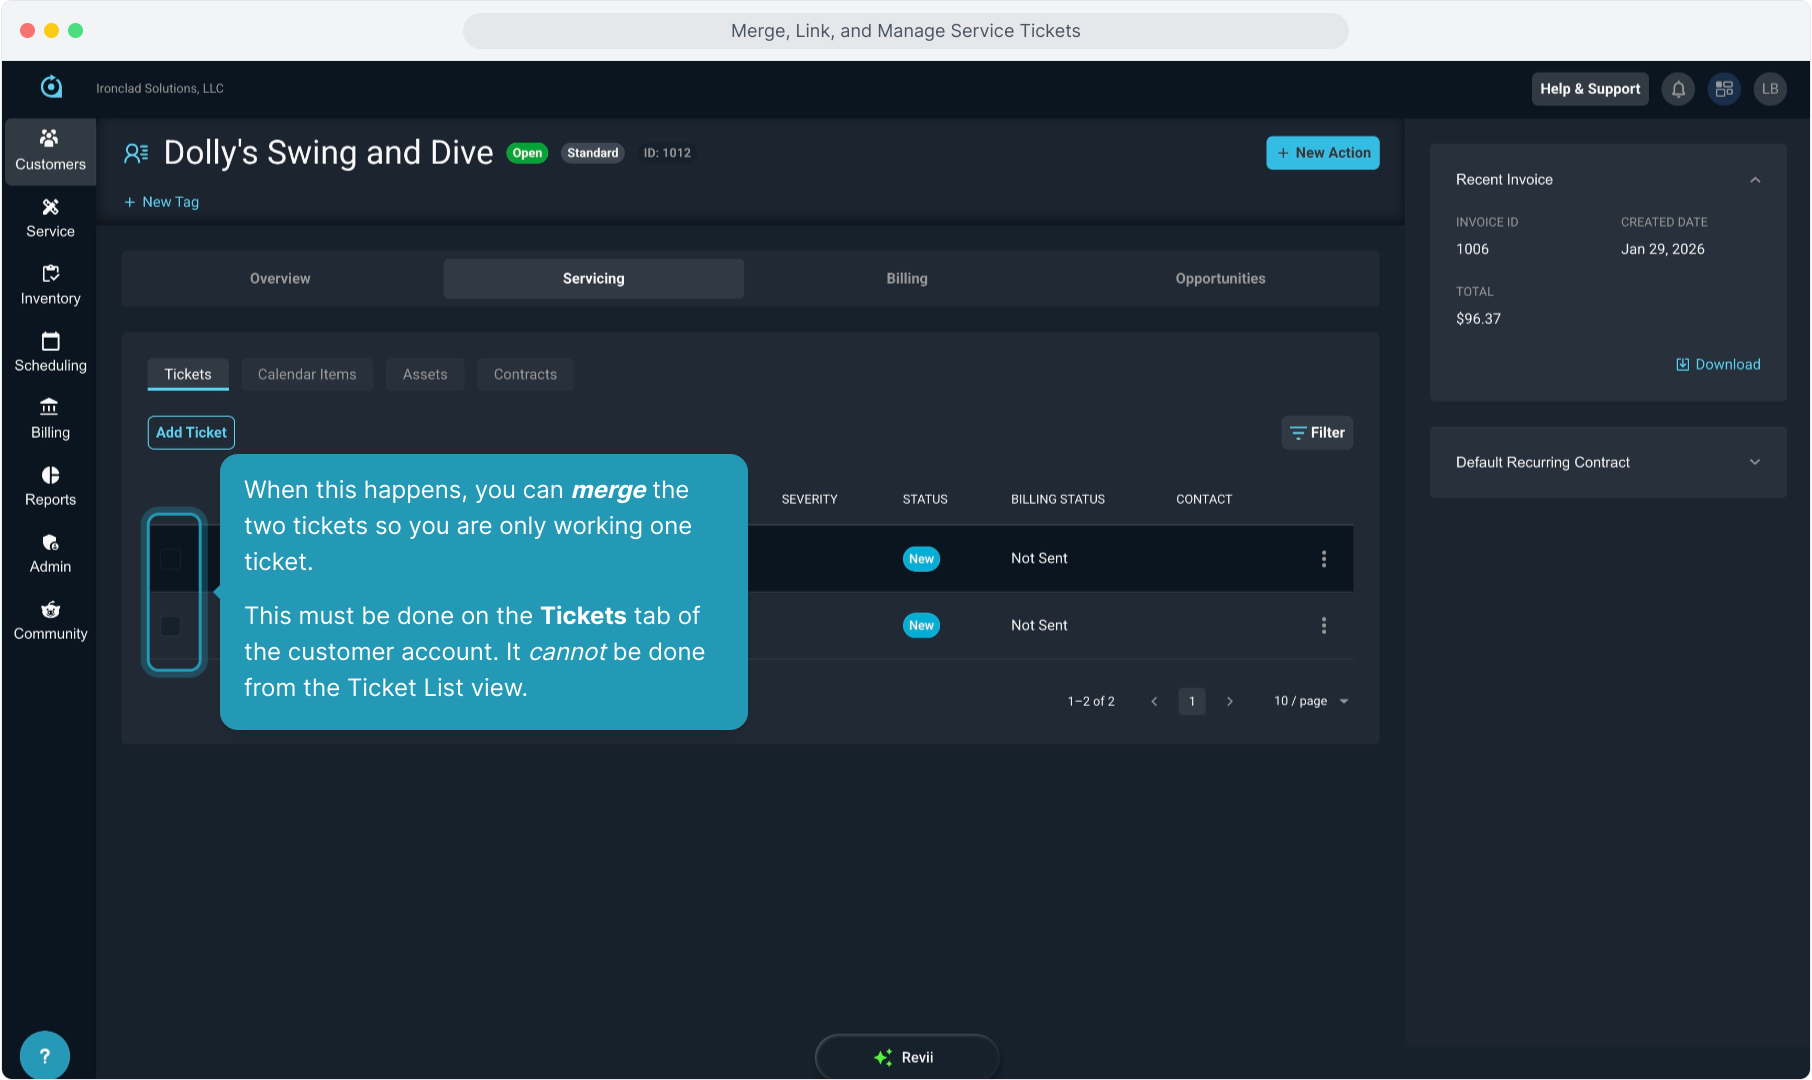Screen dimensions: 1812x1080
Task: Open the Service section in sidebar
Action: (50, 218)
